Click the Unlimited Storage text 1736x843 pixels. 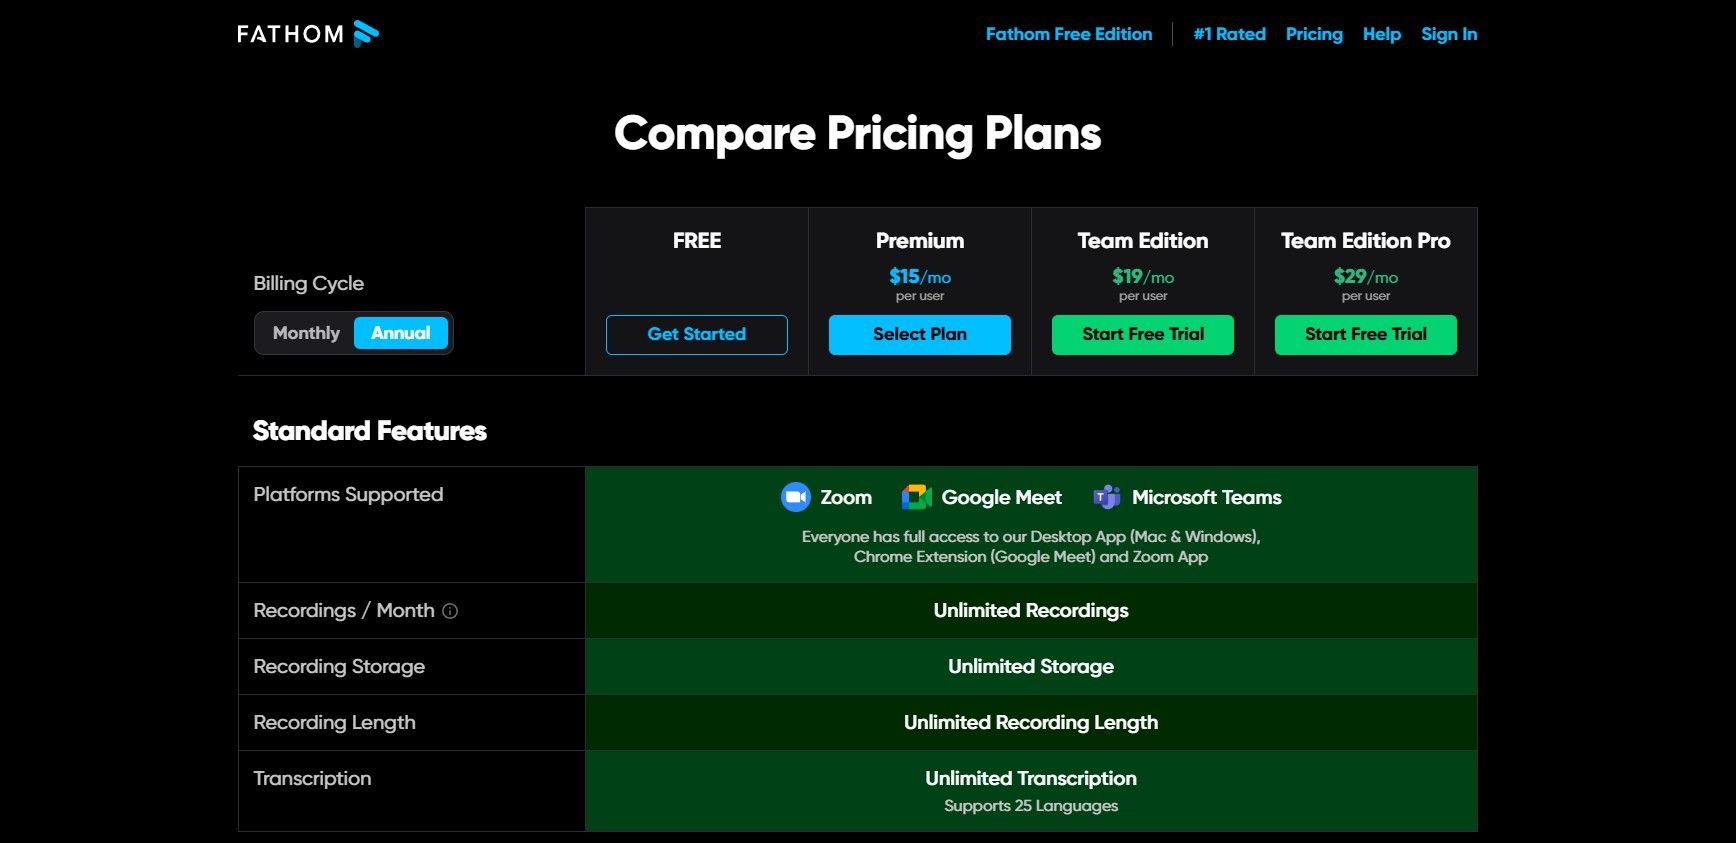pyautogui.click(x=1031, y=667)
